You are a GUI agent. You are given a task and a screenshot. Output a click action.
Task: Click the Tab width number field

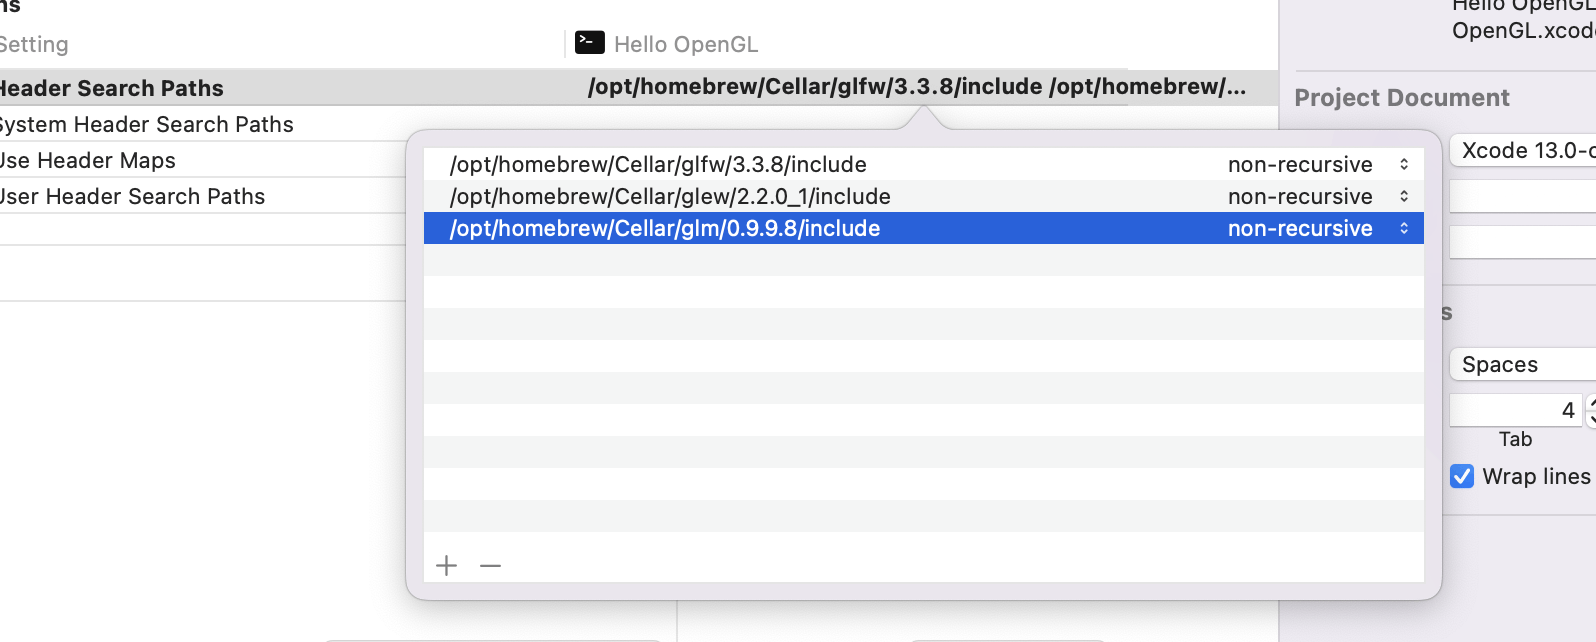[1514, 410]
